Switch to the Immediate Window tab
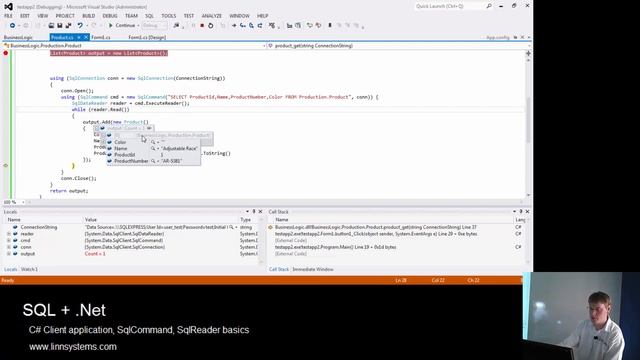The image size is (640, 360). pos(313,269)
